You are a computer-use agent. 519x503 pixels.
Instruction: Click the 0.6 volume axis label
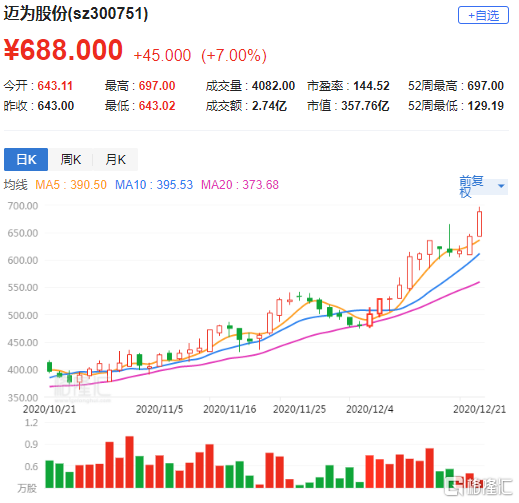[x=31, y=466]
